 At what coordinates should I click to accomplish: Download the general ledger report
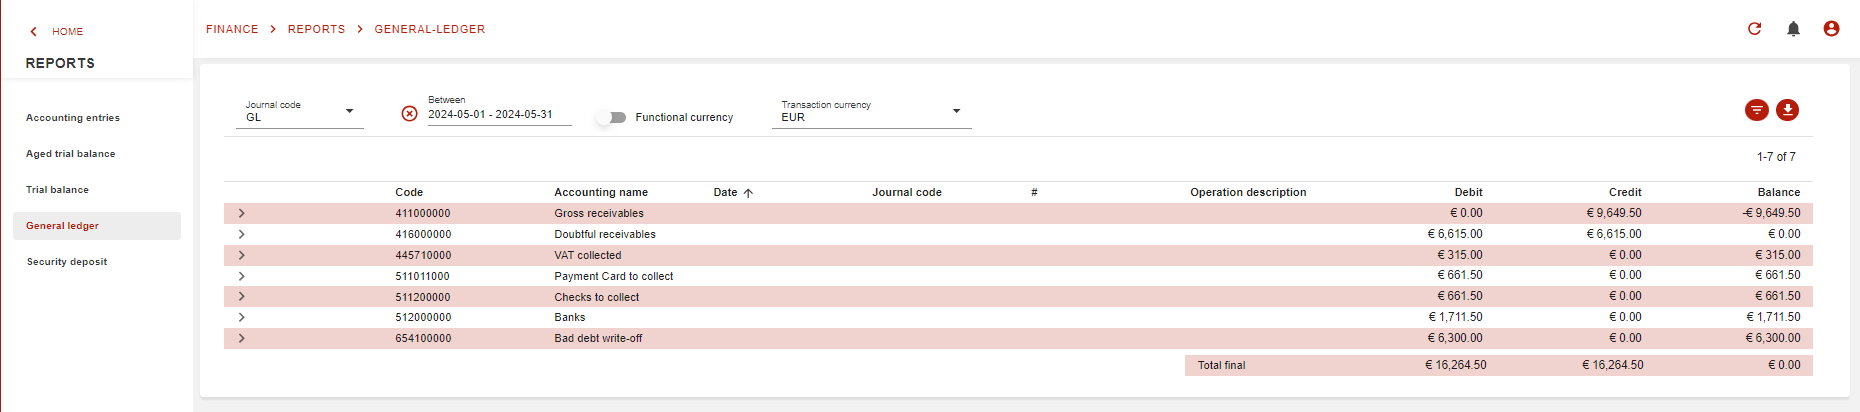click(x=1787, y=110)
